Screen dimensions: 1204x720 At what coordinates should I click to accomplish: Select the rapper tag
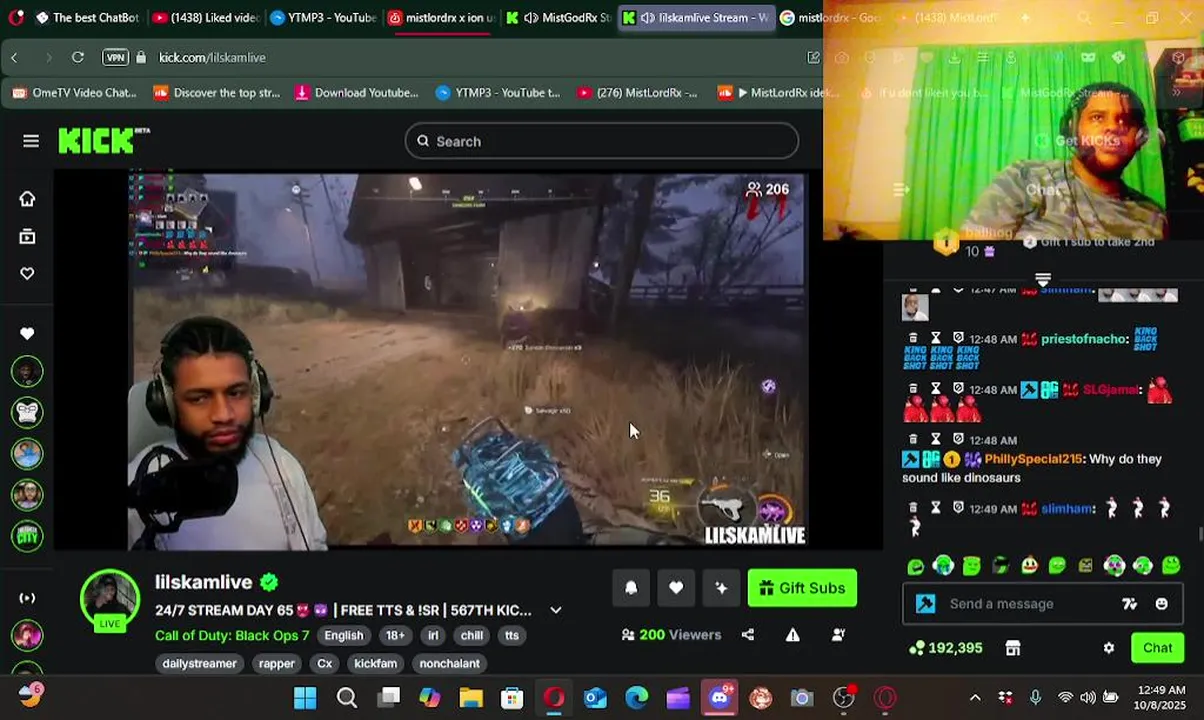tap(277, 663)
